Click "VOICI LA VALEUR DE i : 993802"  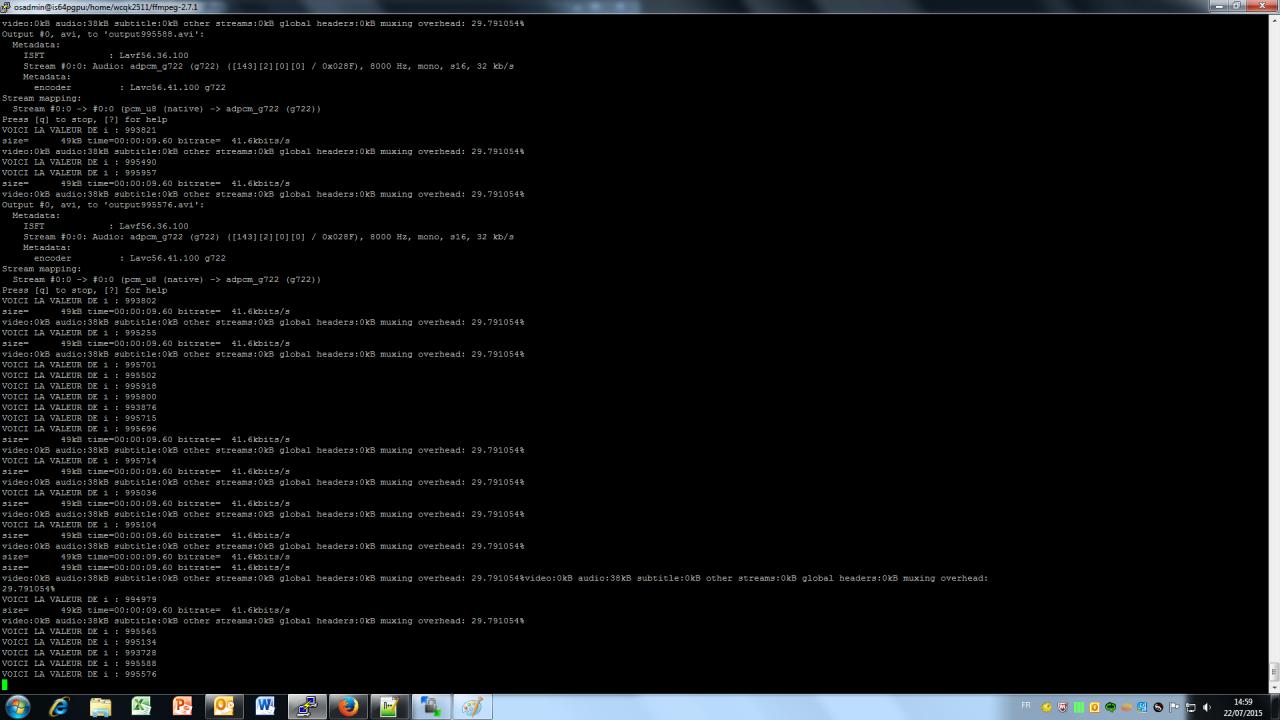(x=79, y=301)
